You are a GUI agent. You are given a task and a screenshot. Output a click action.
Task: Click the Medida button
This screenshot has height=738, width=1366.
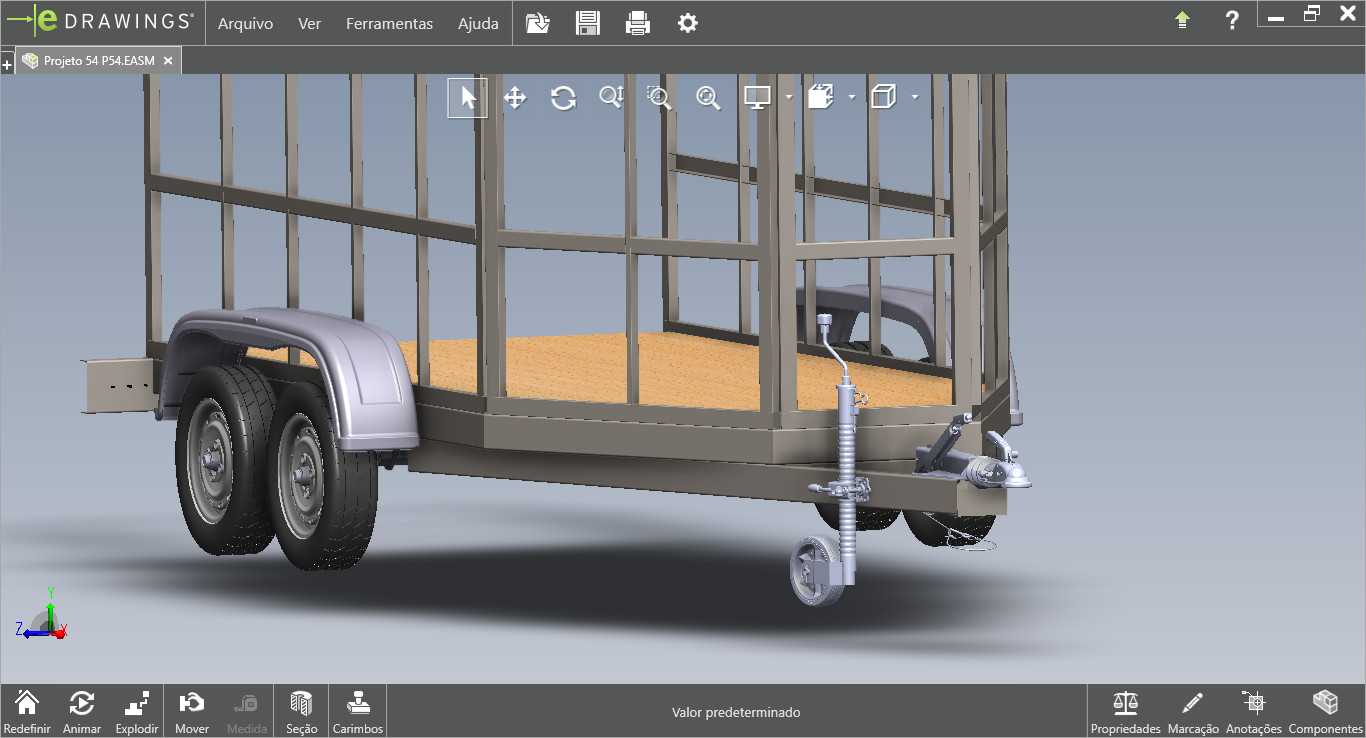click(247, 713)
